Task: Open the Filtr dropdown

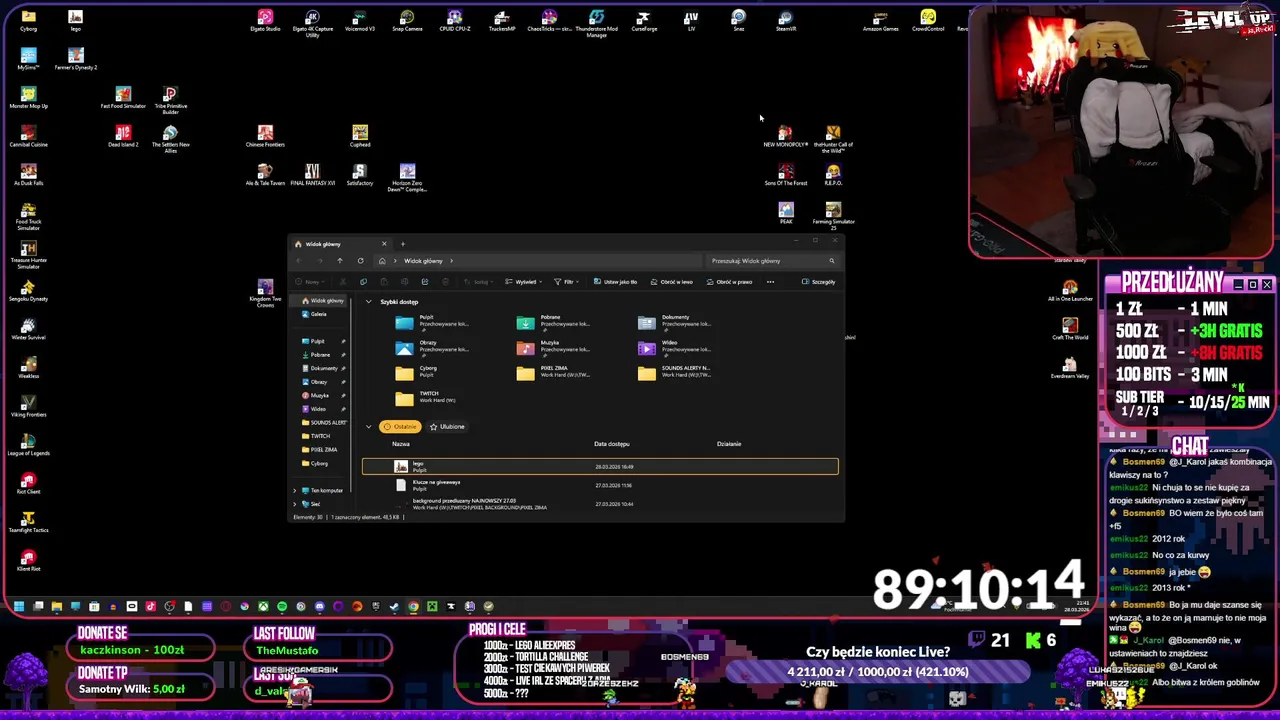Action: (x=565, y=282)
